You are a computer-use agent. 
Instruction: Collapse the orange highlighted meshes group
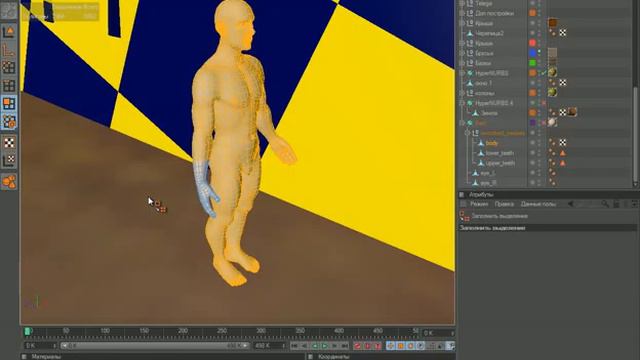click(x=468, y=133)
